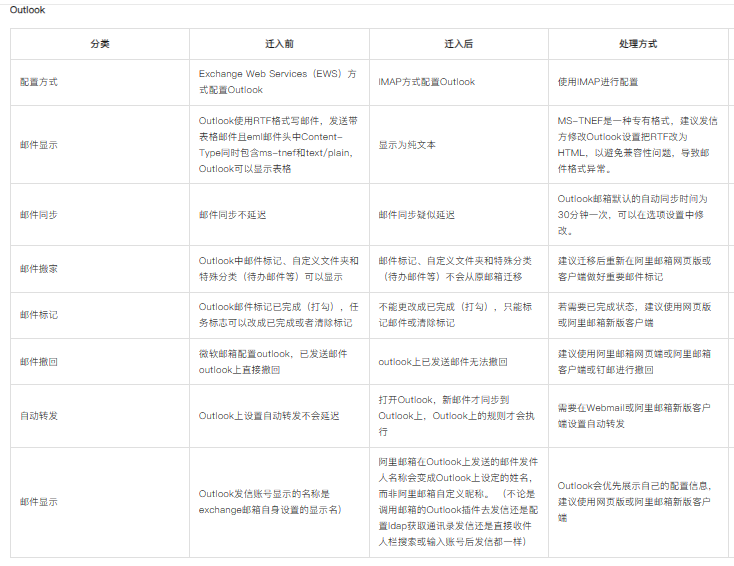Click '邮件显示' label in the exchange显示名 row
This screenshot has height=566, width=734.
coord(39,502)
